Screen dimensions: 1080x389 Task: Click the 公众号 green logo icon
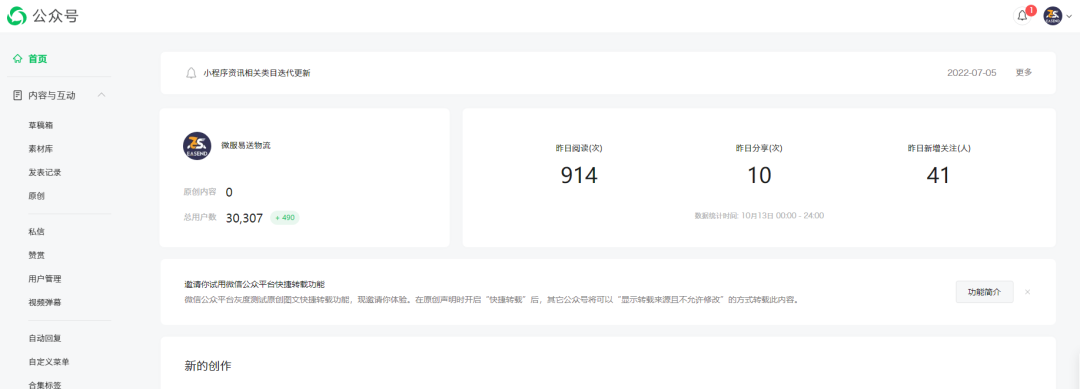tap(17, 16)
